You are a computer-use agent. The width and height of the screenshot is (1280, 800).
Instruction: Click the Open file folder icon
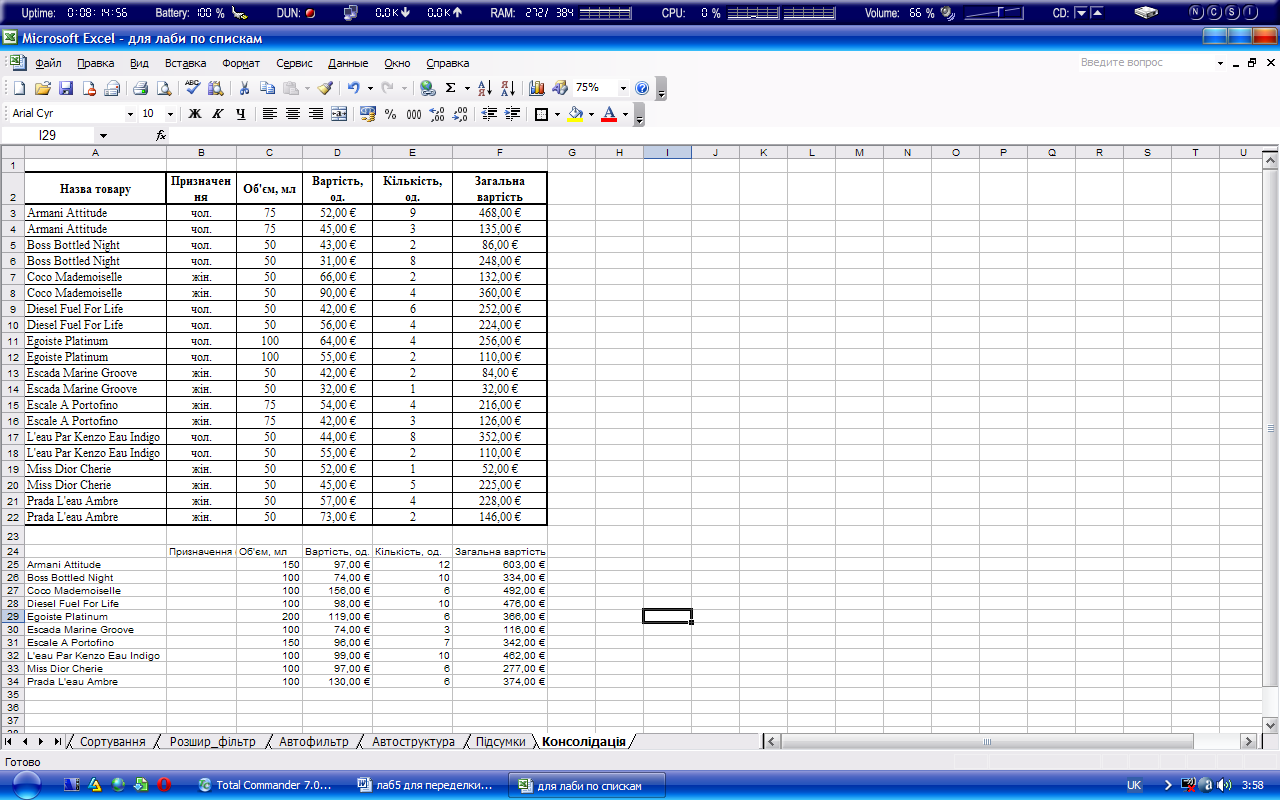click(43, 88)
